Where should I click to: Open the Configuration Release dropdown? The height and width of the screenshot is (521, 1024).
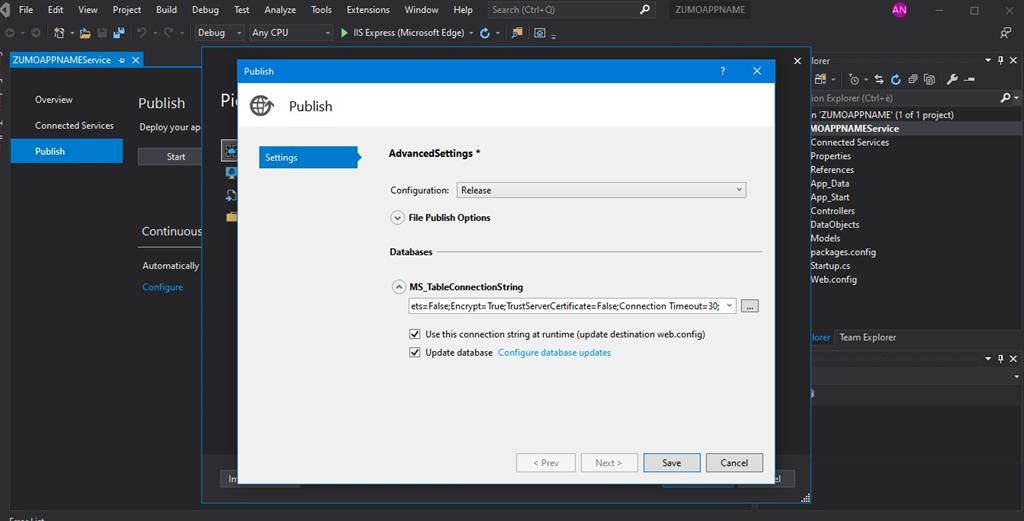(x=601, y=190)
